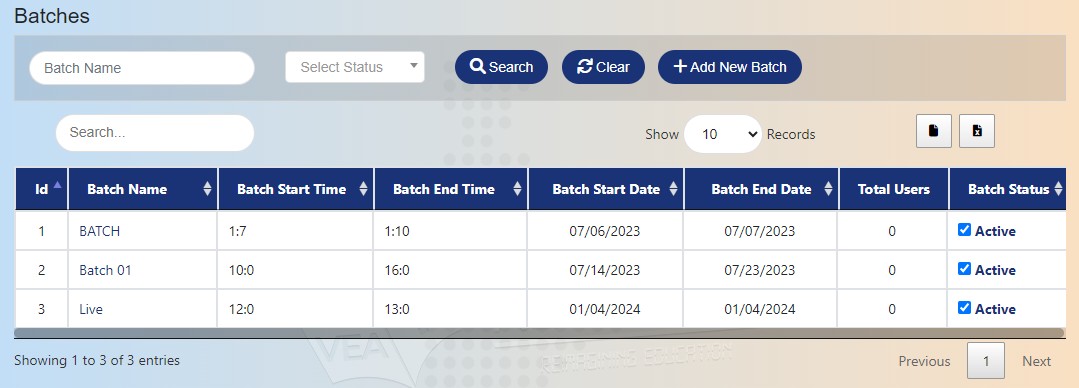Click the Id column sort arrow
Screen dimensions: 1079x388
point(57,184)
